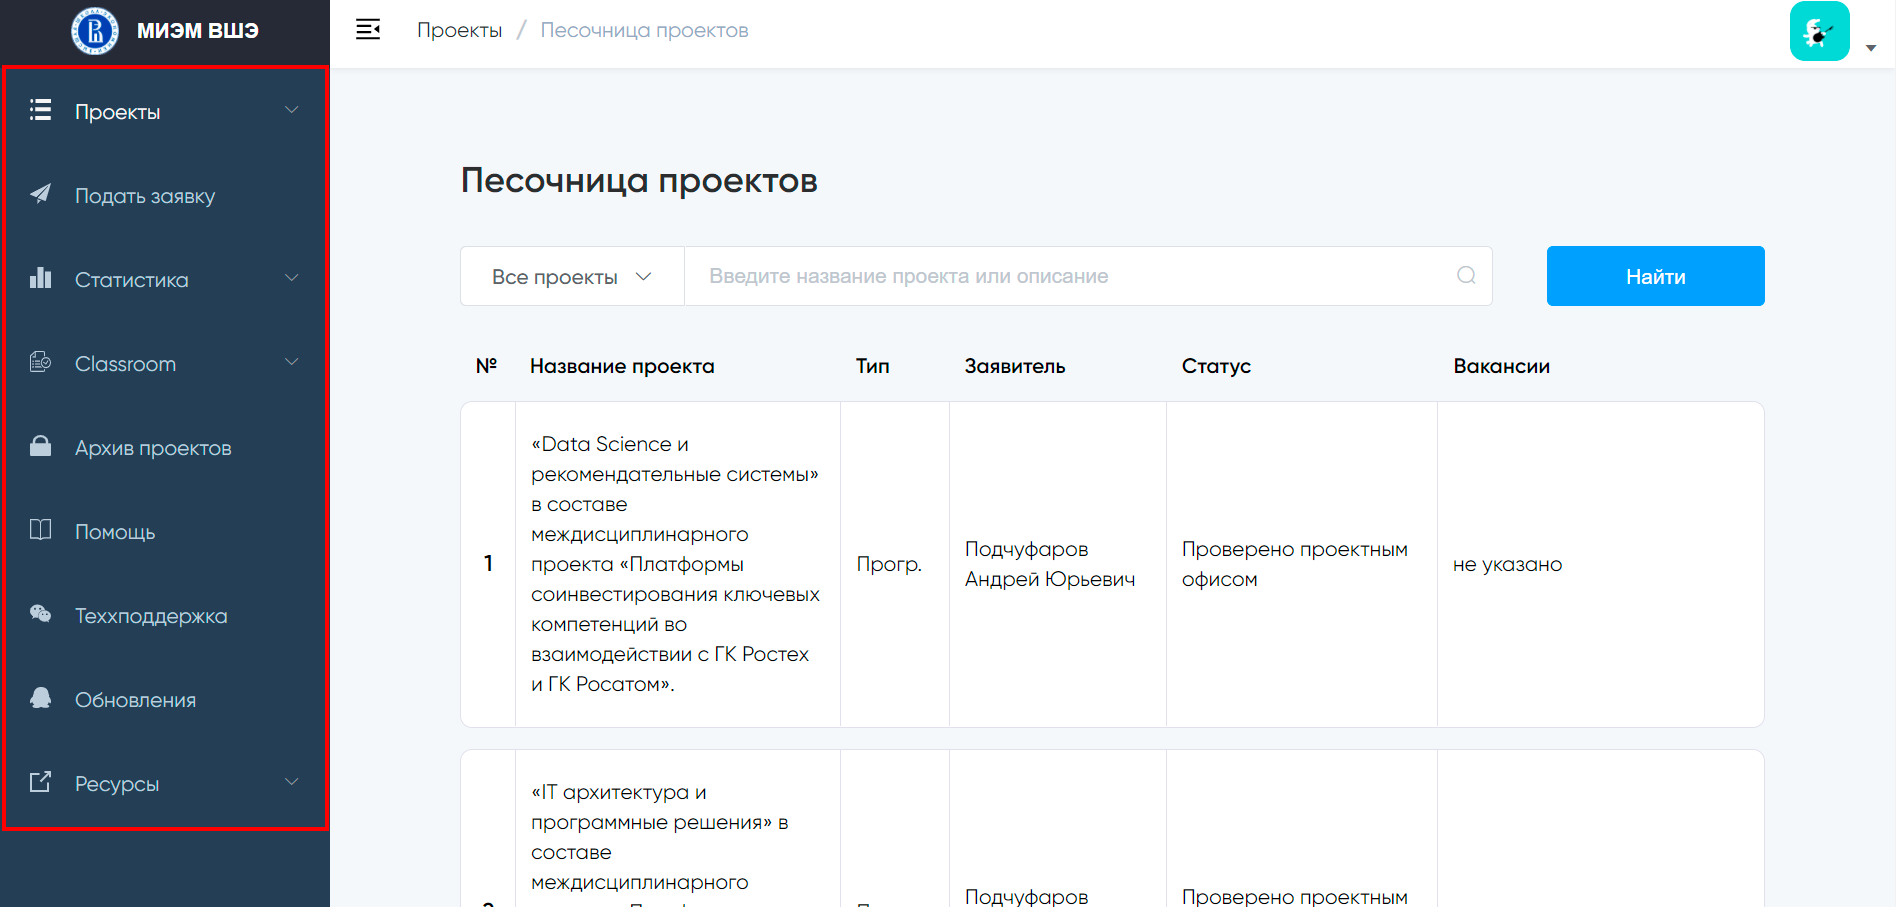Click the МИЭМ ВШЭ site title

click(x=197, y=31)
